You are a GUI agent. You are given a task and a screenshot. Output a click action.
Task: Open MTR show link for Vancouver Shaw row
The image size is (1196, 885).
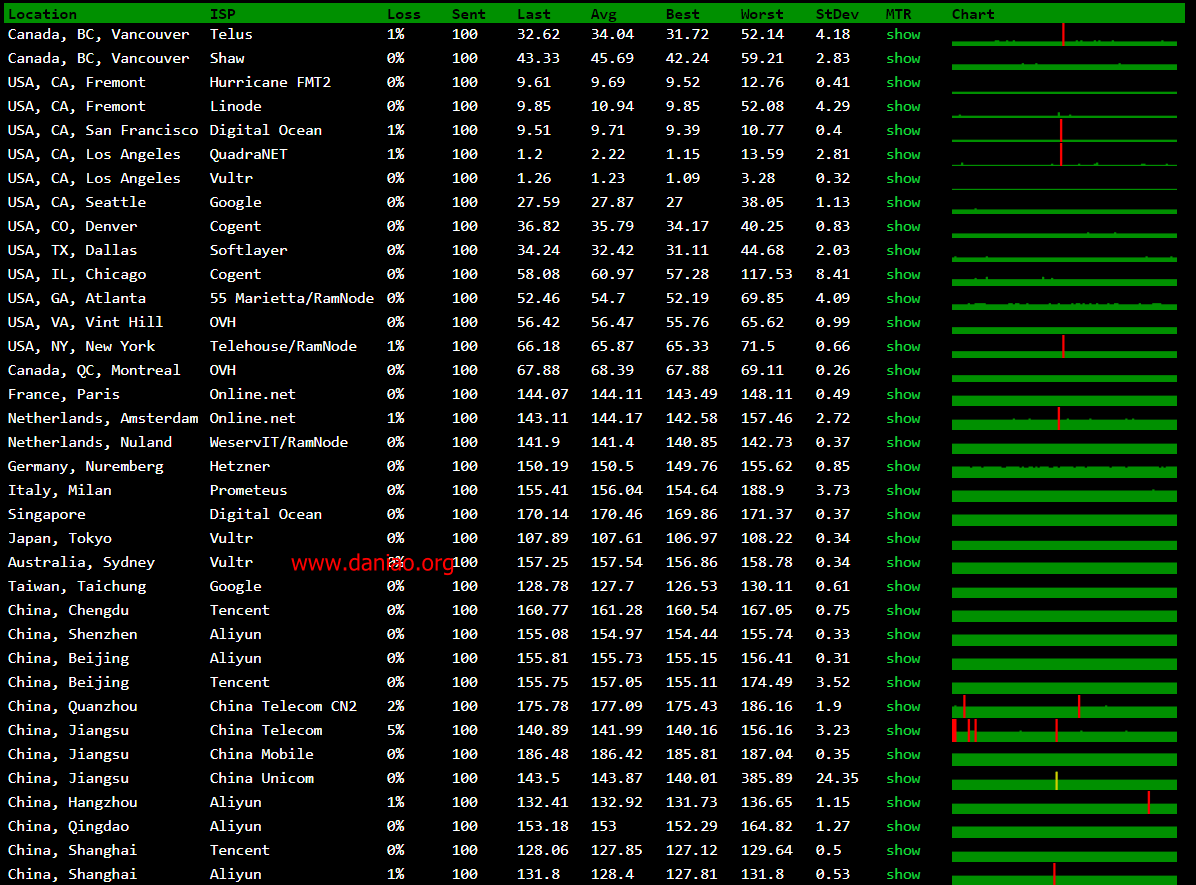tap(903, 58)
